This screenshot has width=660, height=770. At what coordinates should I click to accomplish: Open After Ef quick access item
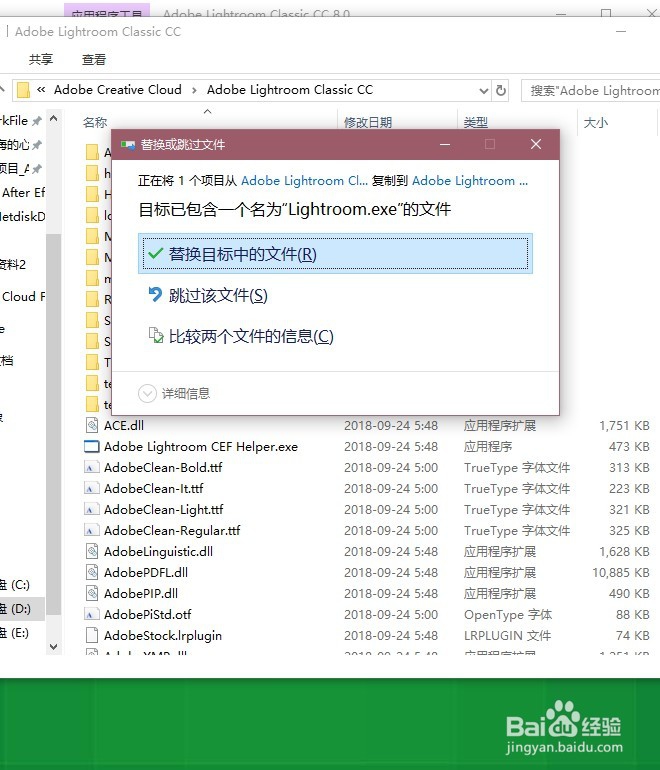tap(23, 192)
